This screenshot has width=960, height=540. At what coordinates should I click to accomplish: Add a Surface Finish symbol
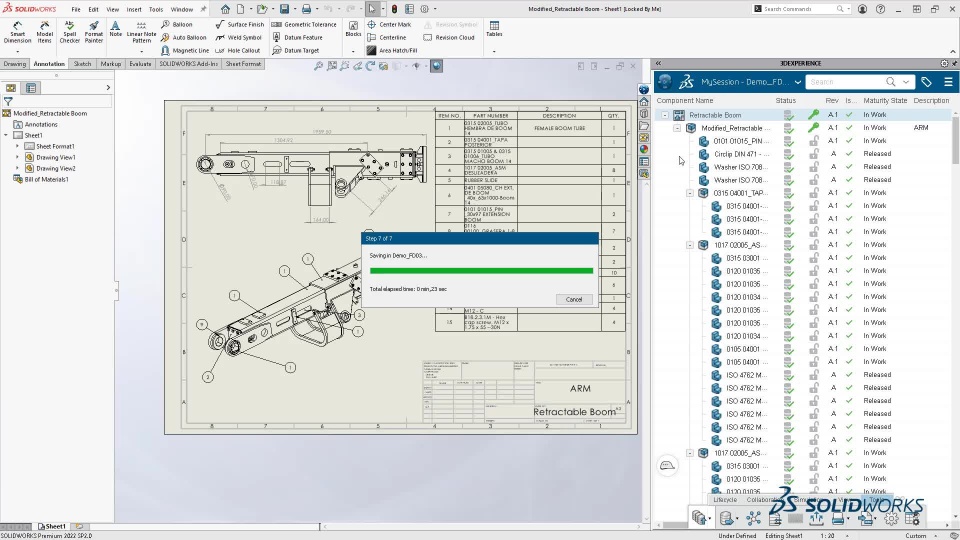pyautogui.click(x=239, y=24)
